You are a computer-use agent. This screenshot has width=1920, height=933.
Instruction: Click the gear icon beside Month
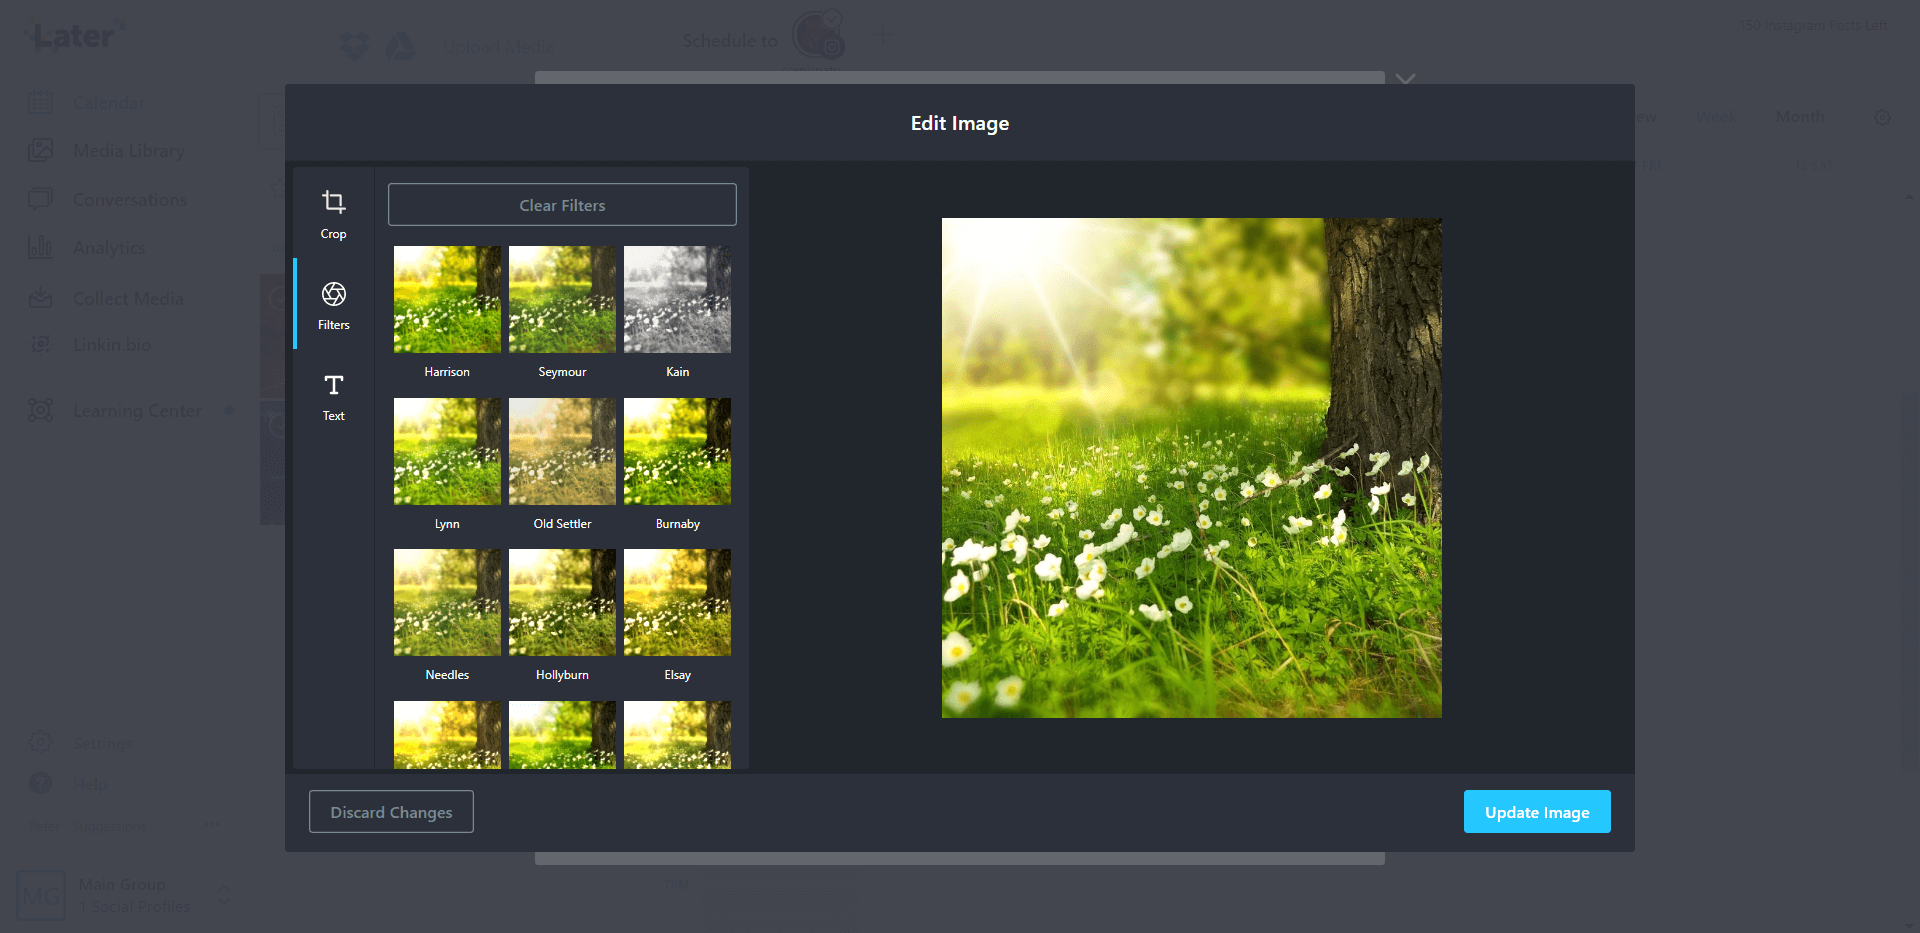[1882, 118]
